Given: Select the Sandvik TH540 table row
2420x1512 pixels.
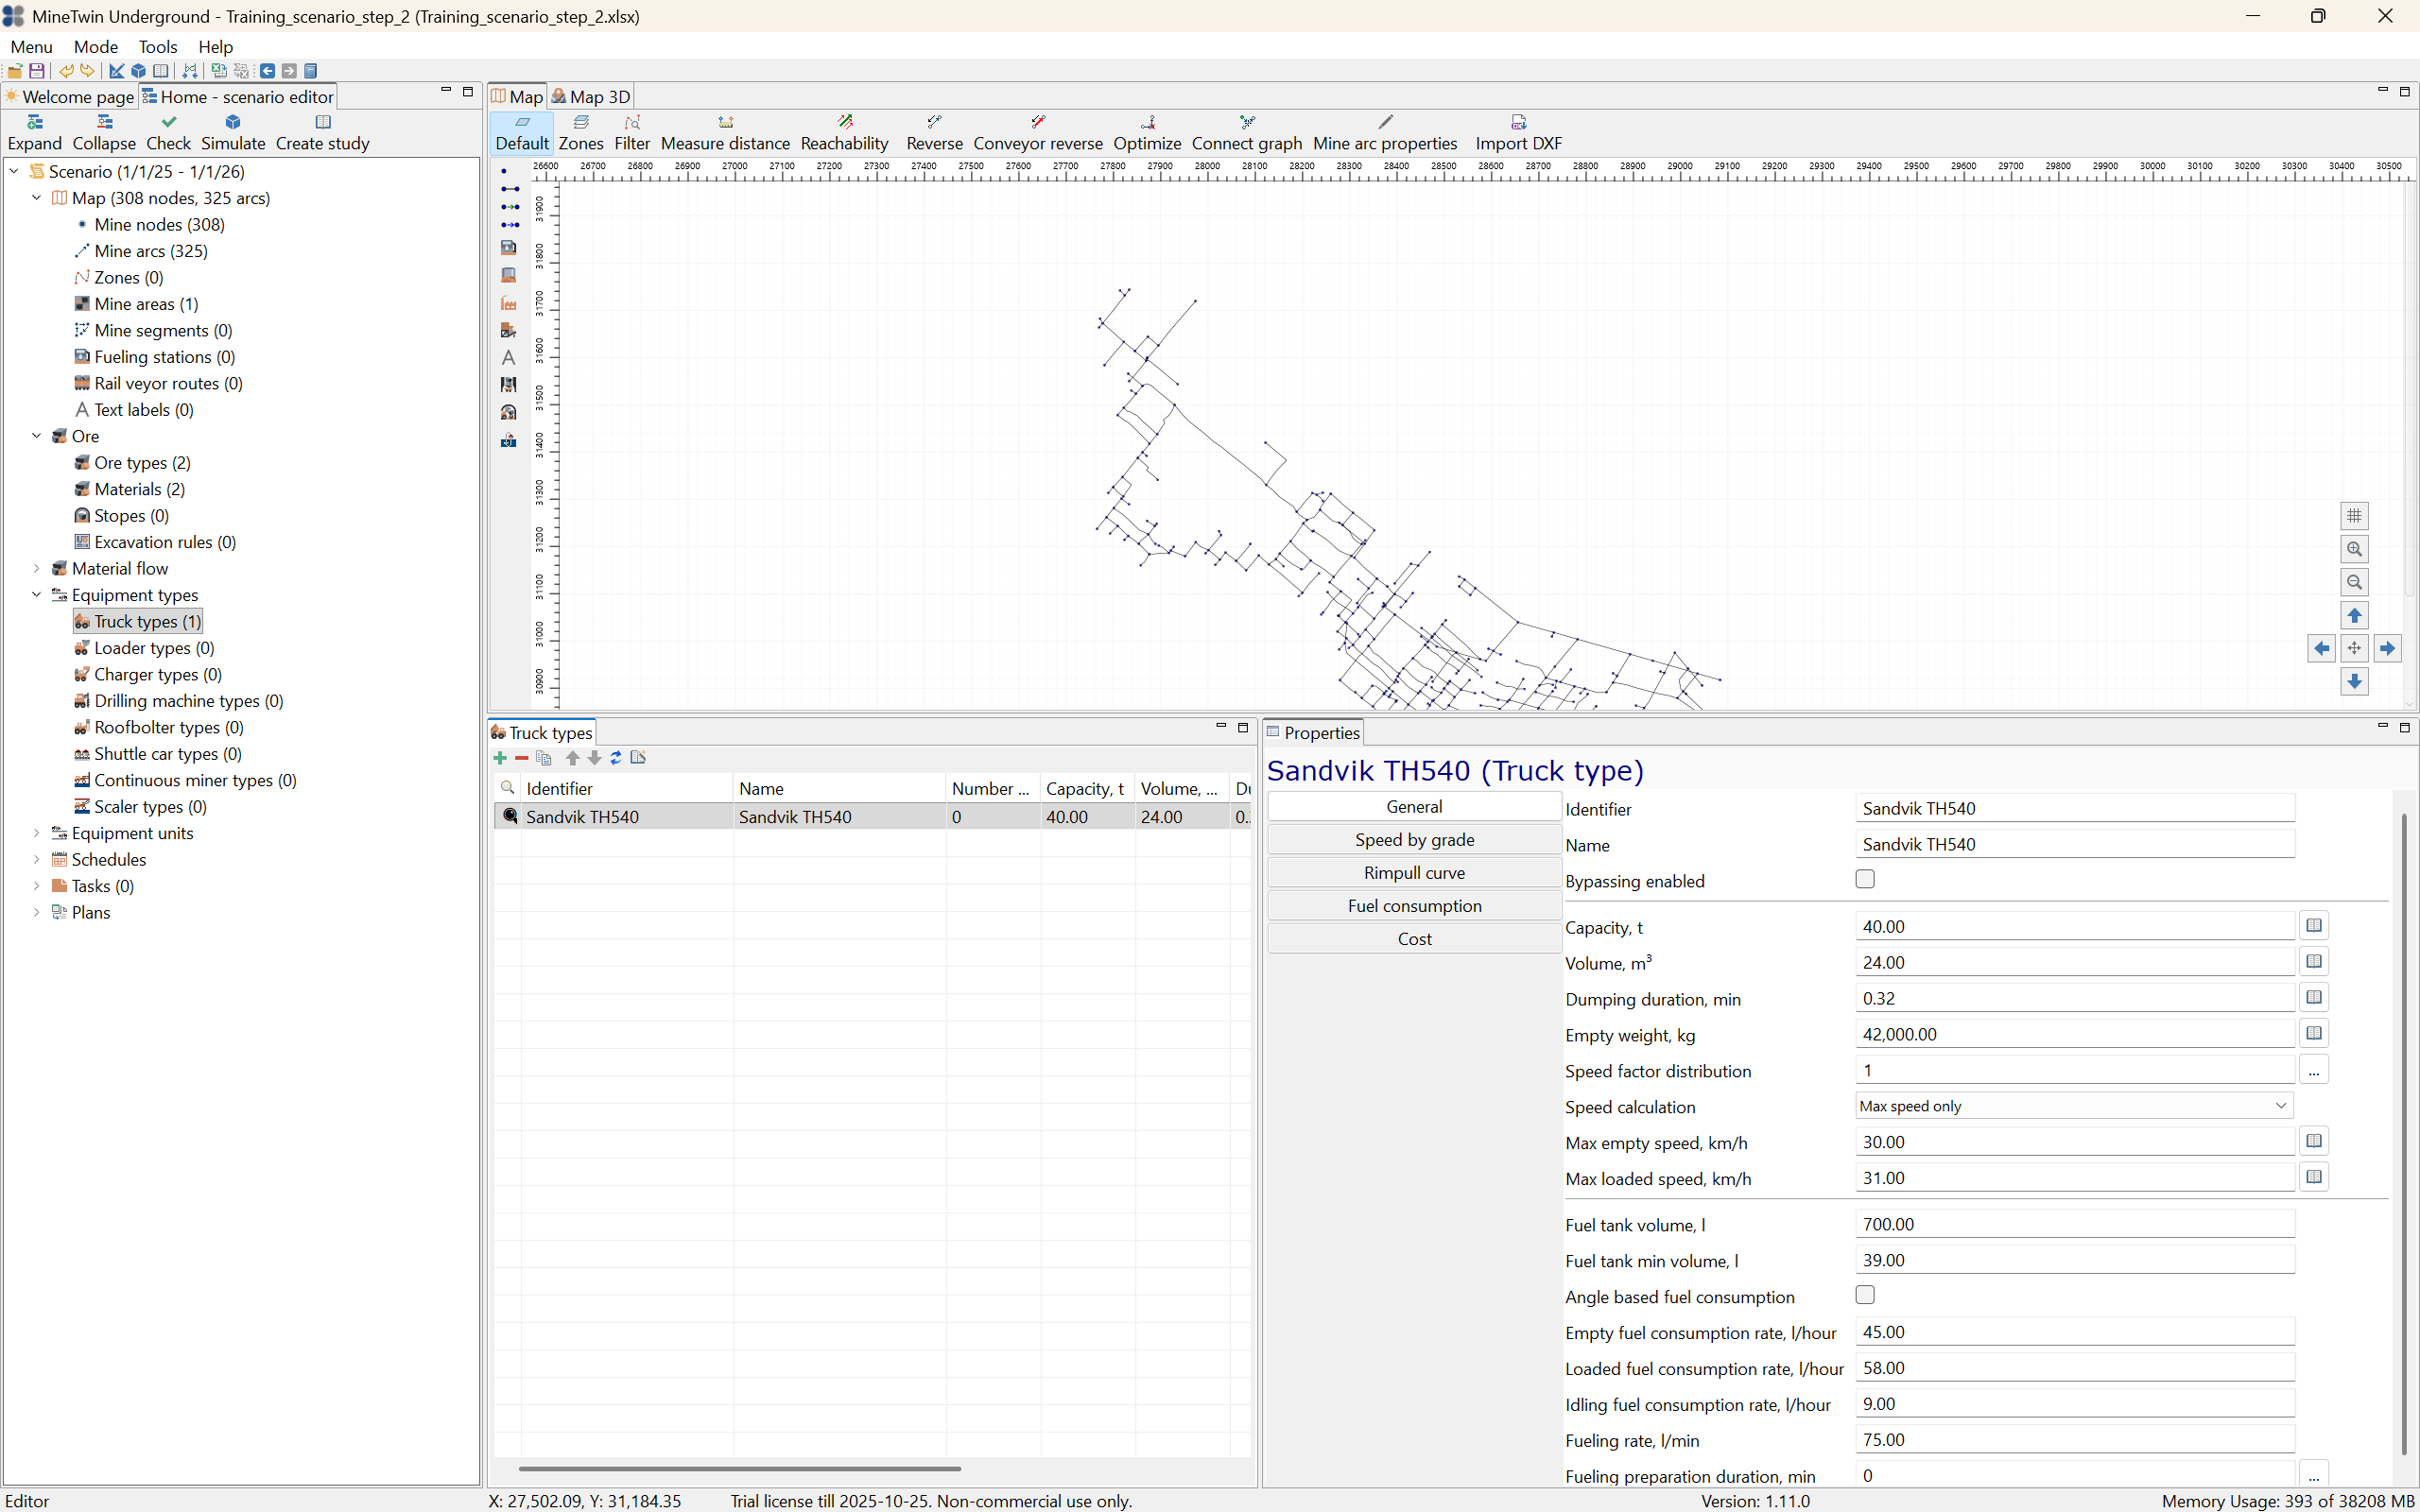Looking at the screenshot, I should coord(872,817).
